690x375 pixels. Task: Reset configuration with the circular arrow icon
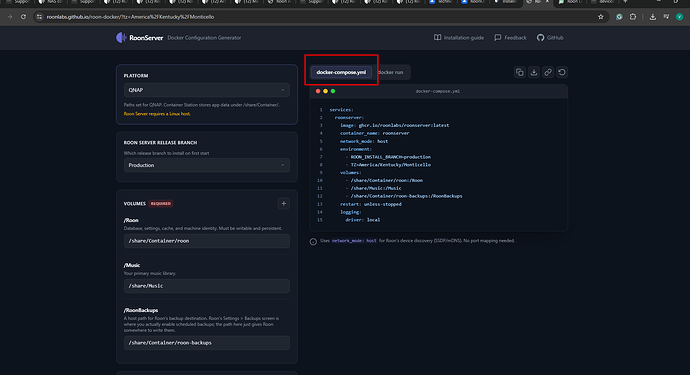(562, 72)
